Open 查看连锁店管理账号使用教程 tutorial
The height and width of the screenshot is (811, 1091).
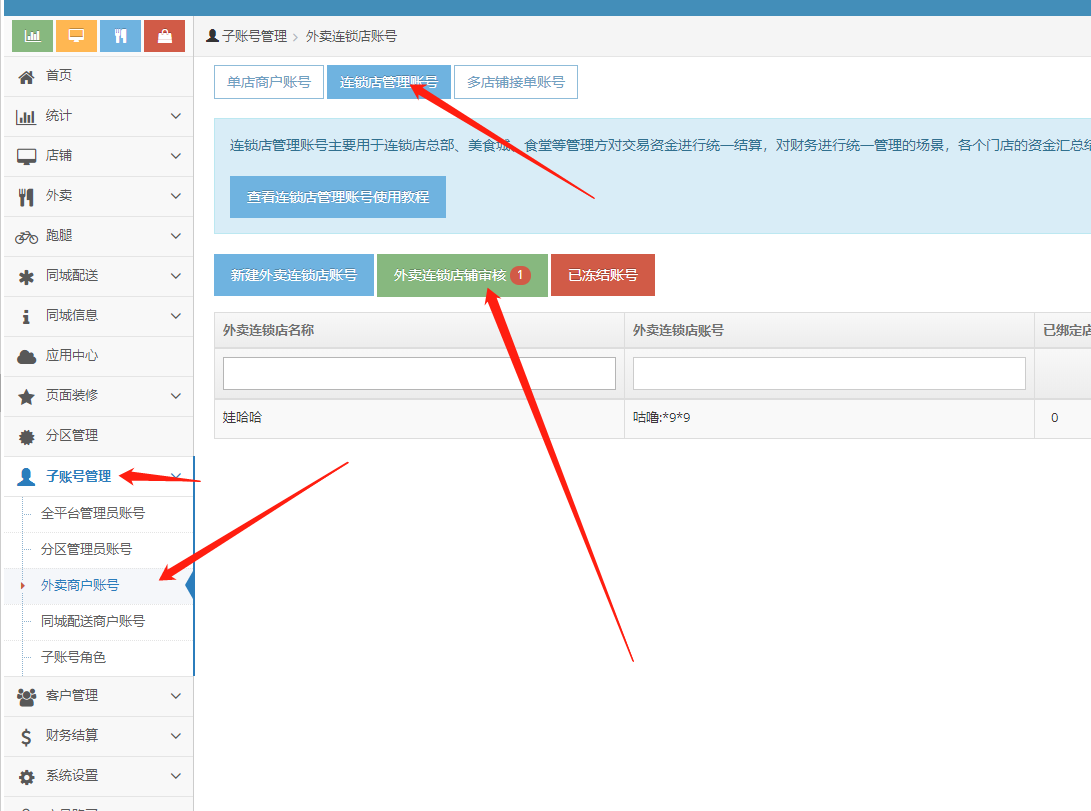338,197
